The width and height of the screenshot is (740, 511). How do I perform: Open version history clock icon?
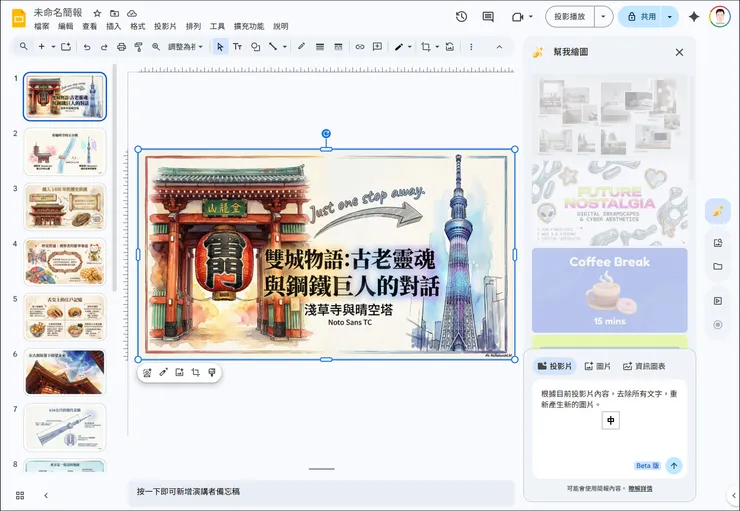pyautogui.click(x=462, y=17)
